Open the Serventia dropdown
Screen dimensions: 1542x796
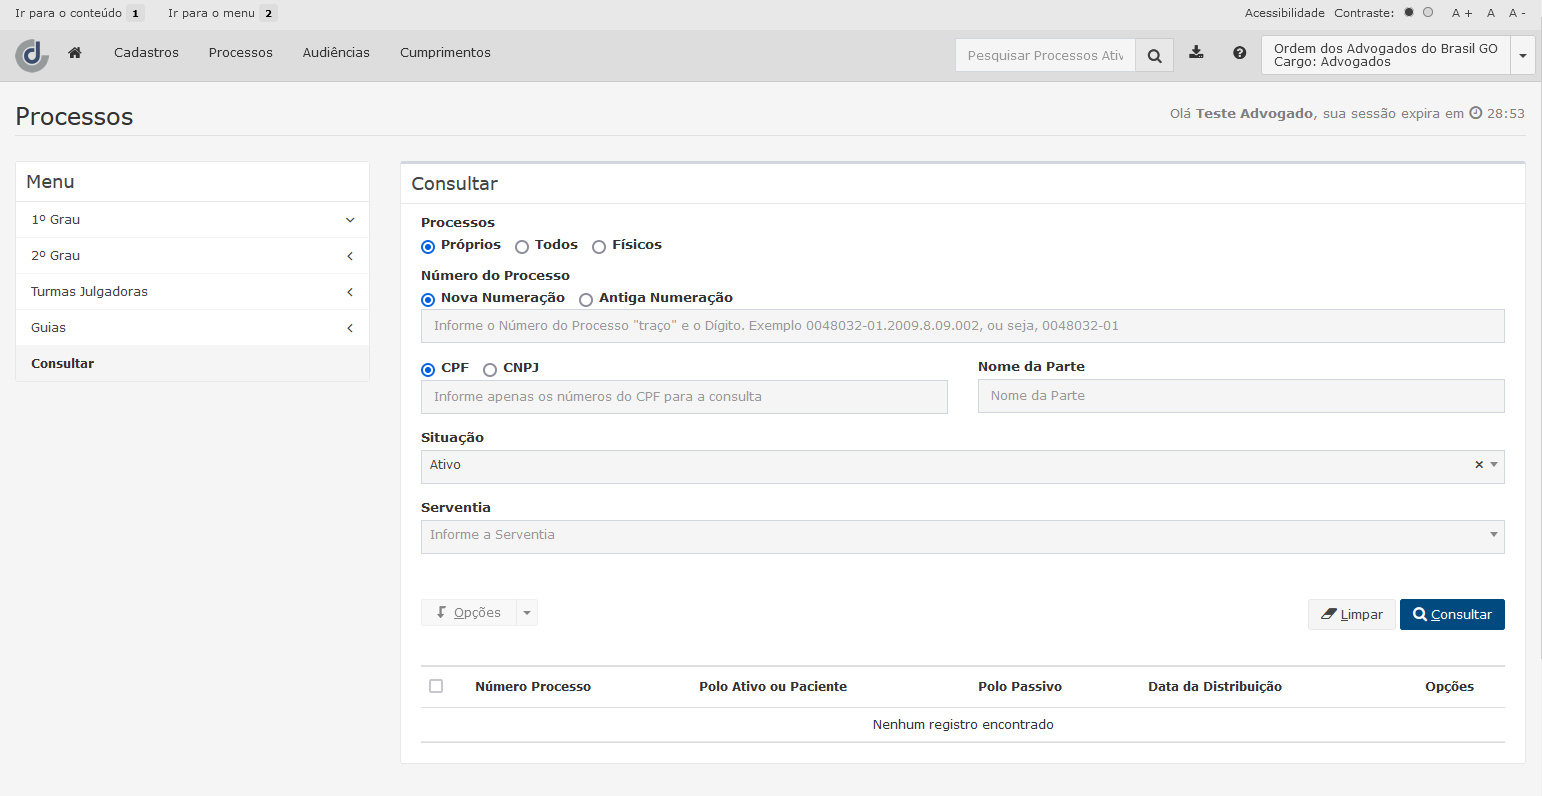tap(962, 536)
